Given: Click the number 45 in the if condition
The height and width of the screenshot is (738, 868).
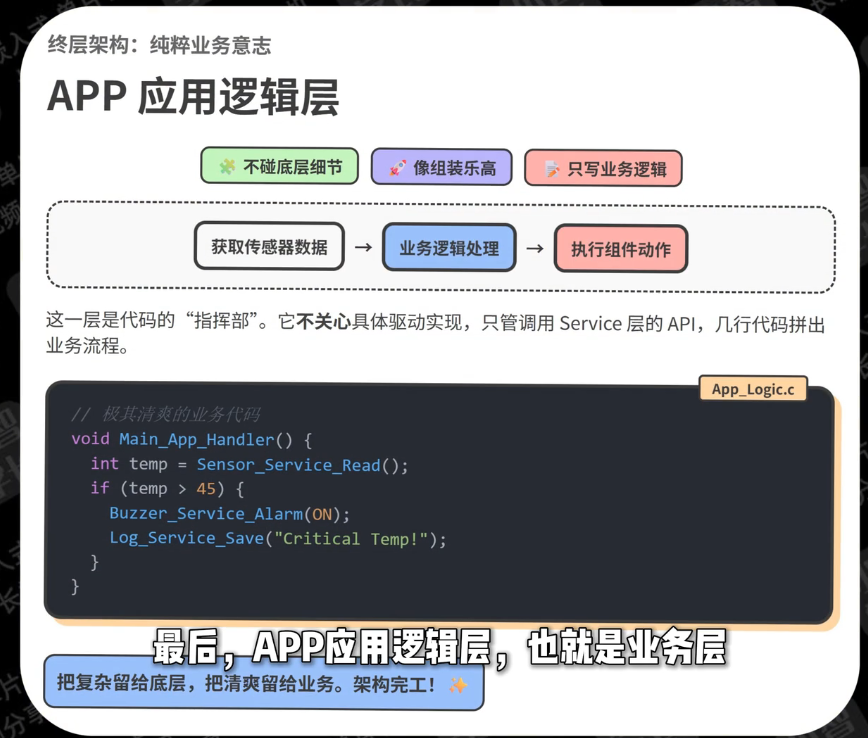Looking at the screenshot, I should [206, 489].
